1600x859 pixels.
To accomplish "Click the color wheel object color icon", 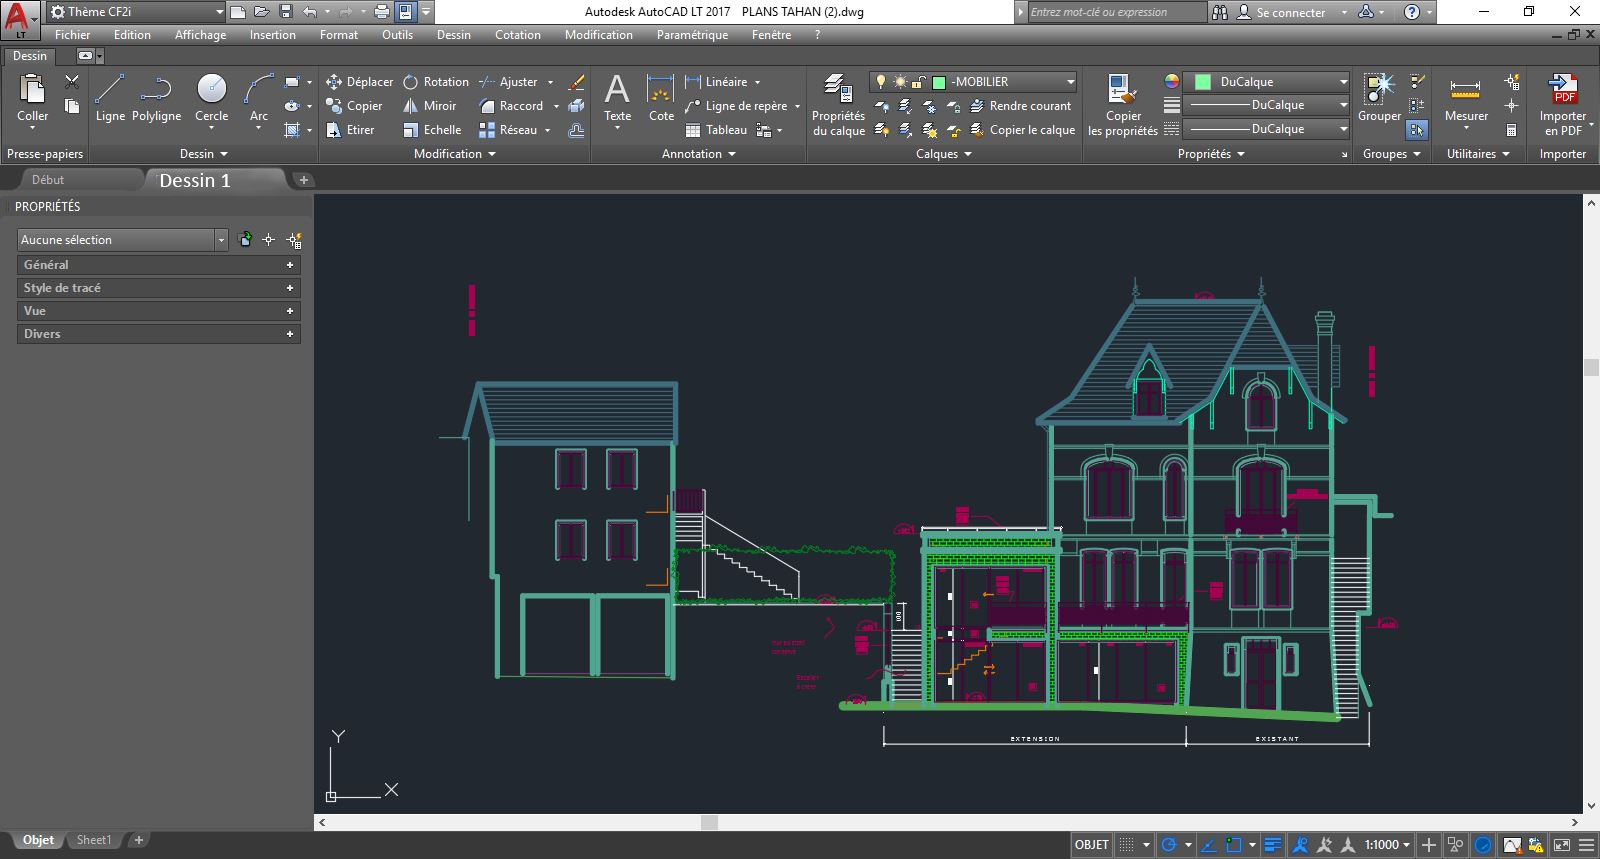I will click(x=1172, y=82).
